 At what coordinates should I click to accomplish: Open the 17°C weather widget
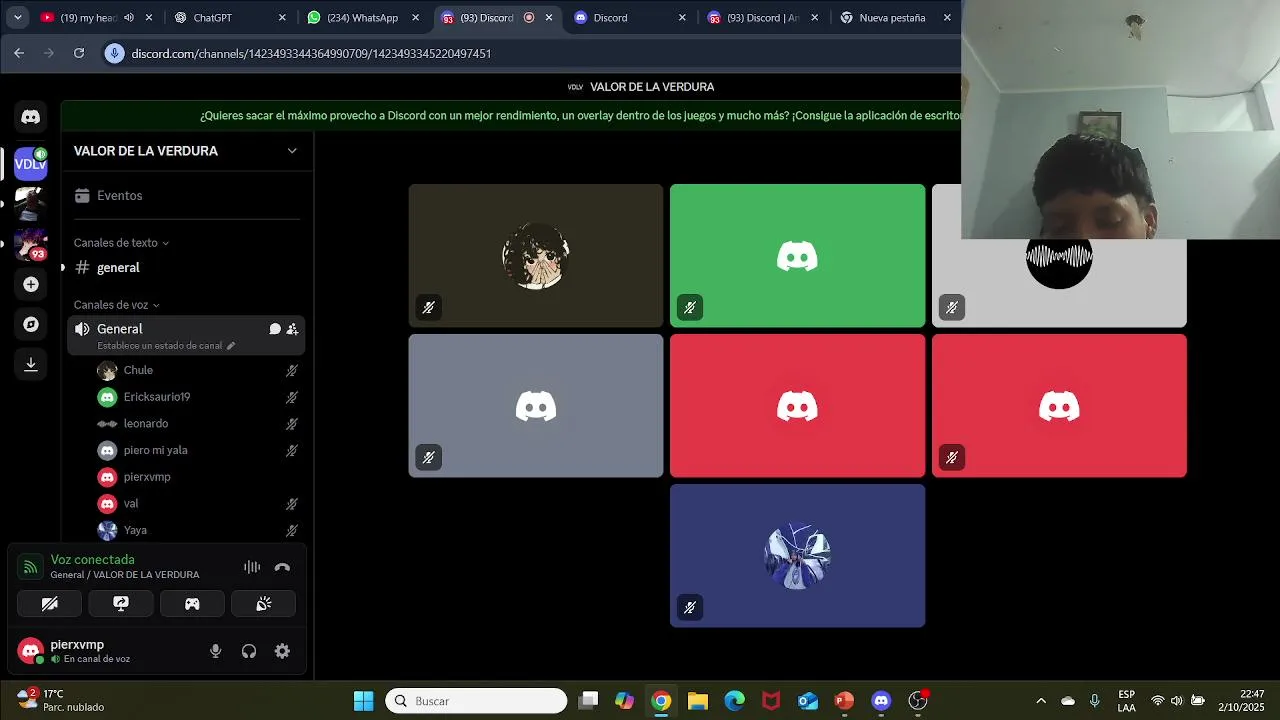coord(62,700)
